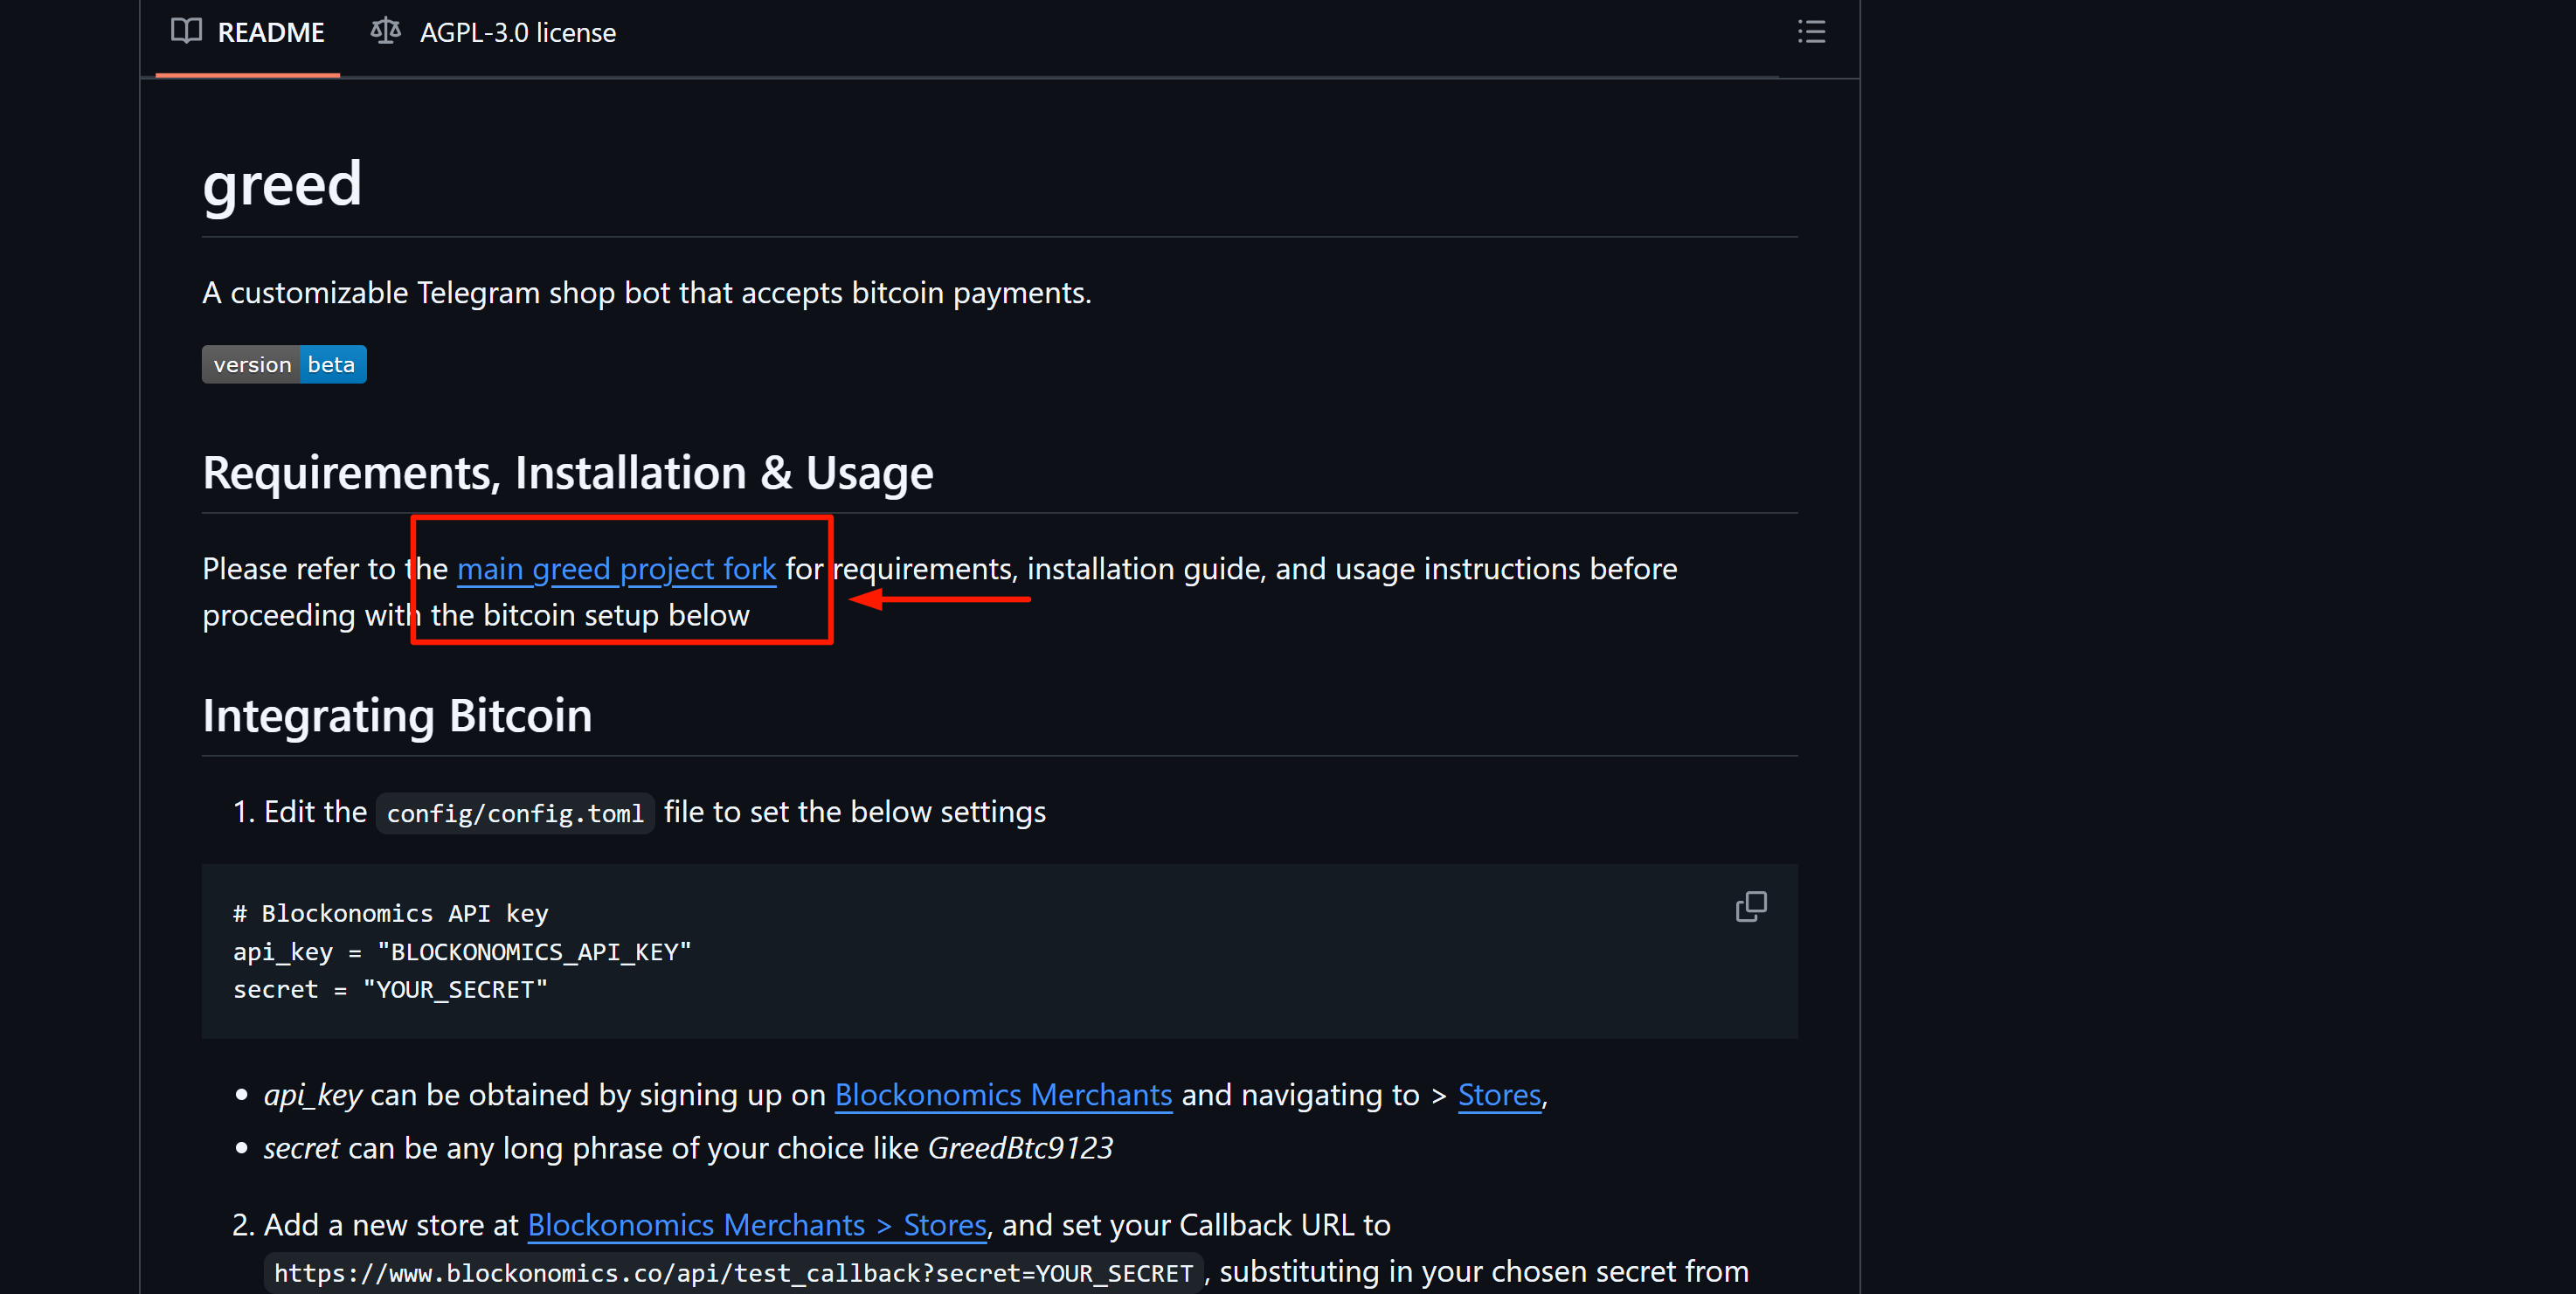Click the version beta badge

284,365
